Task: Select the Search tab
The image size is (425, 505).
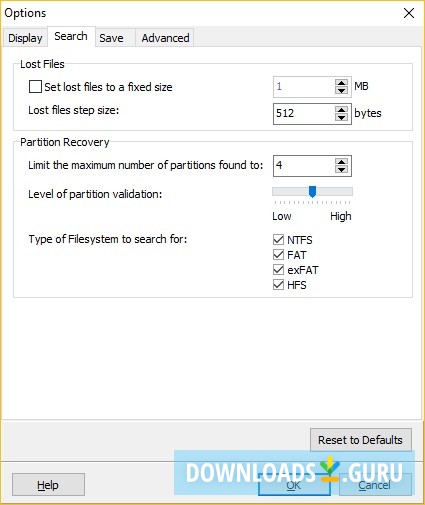Action: click(71, 36)
